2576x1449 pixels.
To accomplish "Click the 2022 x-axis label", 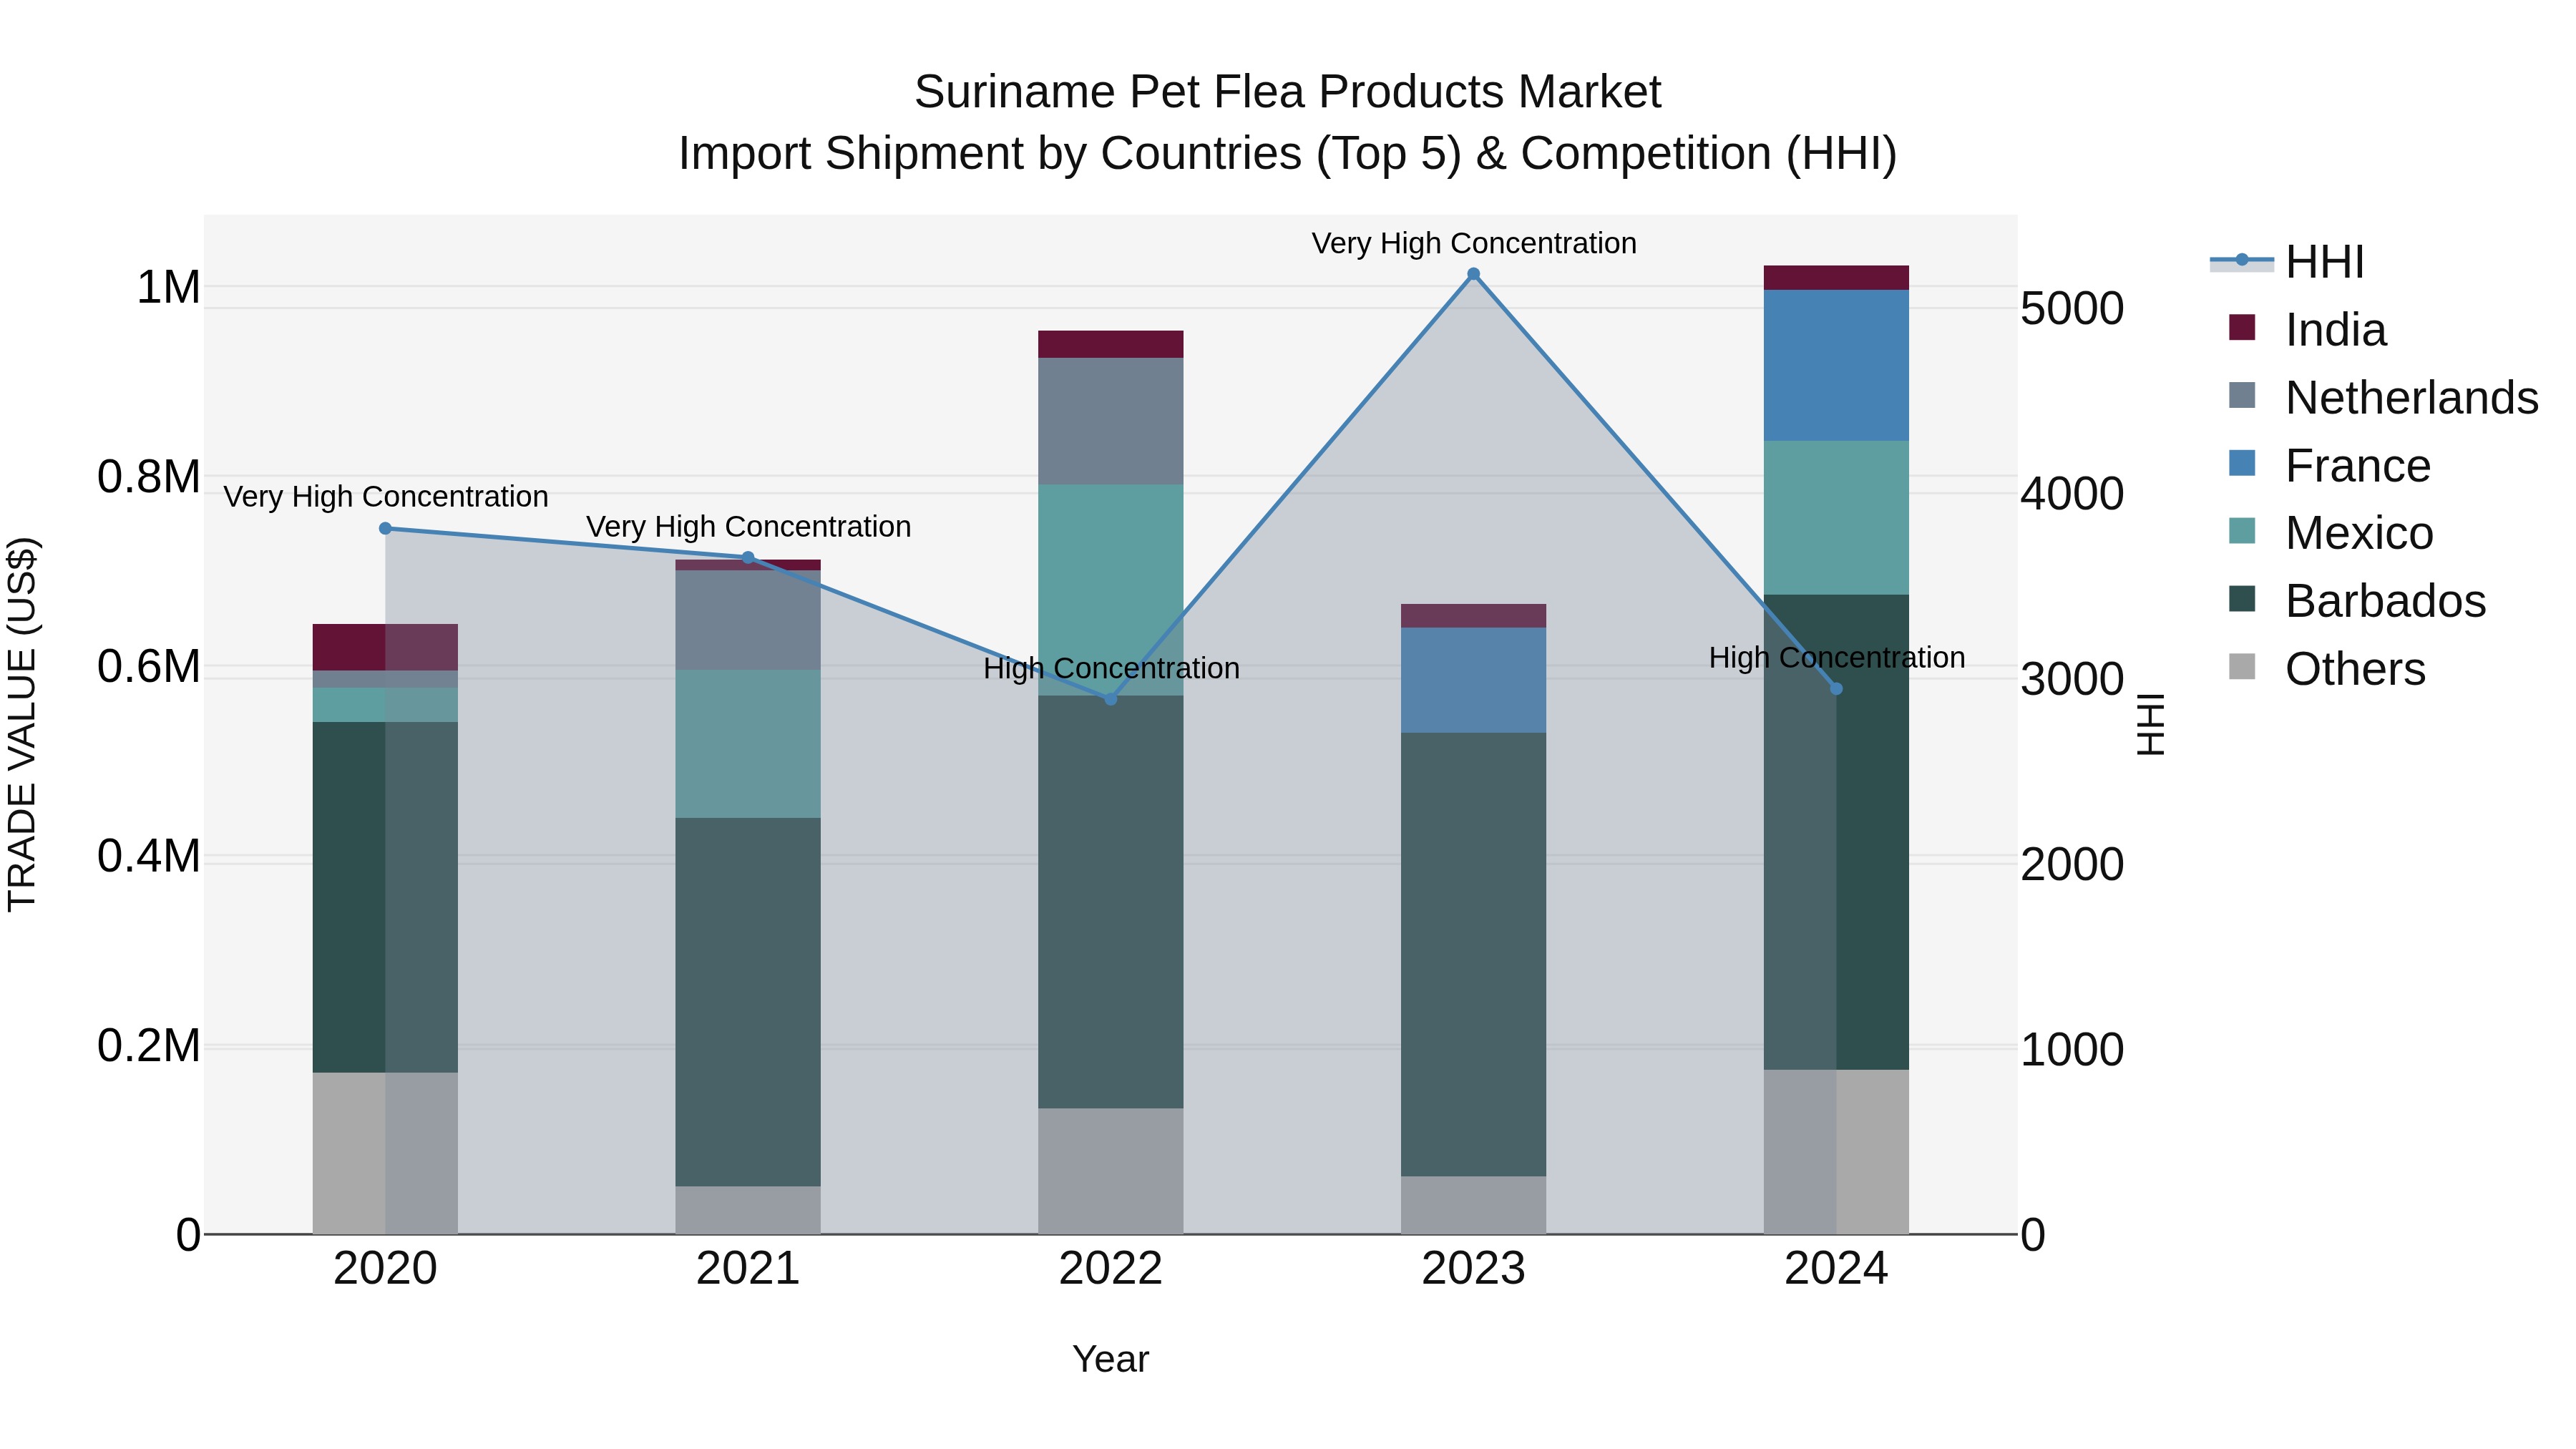I will tap(1110, 1269).
